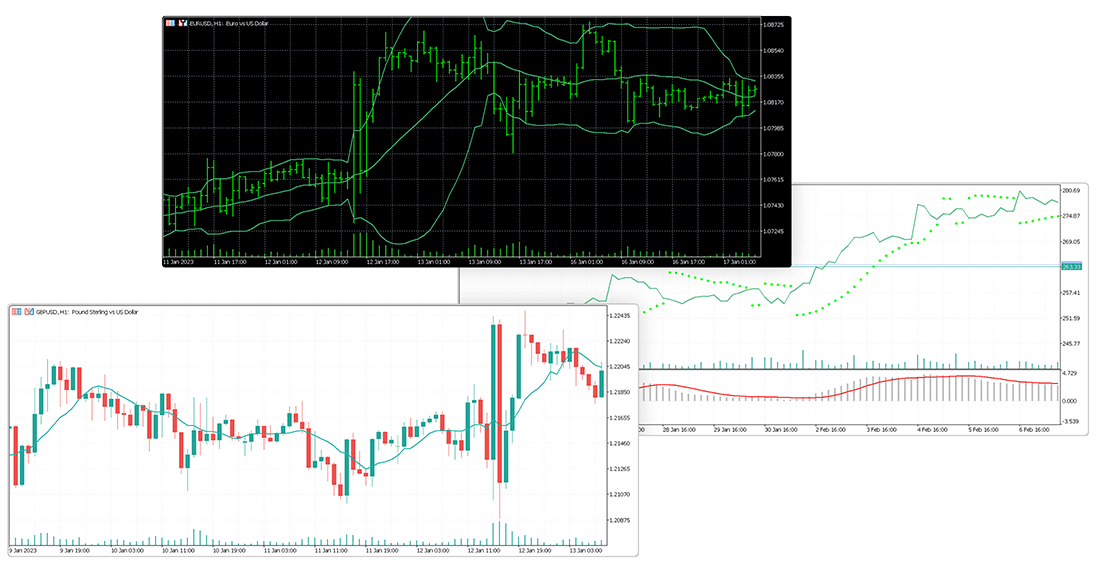Click the 1.21850 price on GBPUSD scale
This screenshot has width=1097, height=569.
tap(620, 393)
